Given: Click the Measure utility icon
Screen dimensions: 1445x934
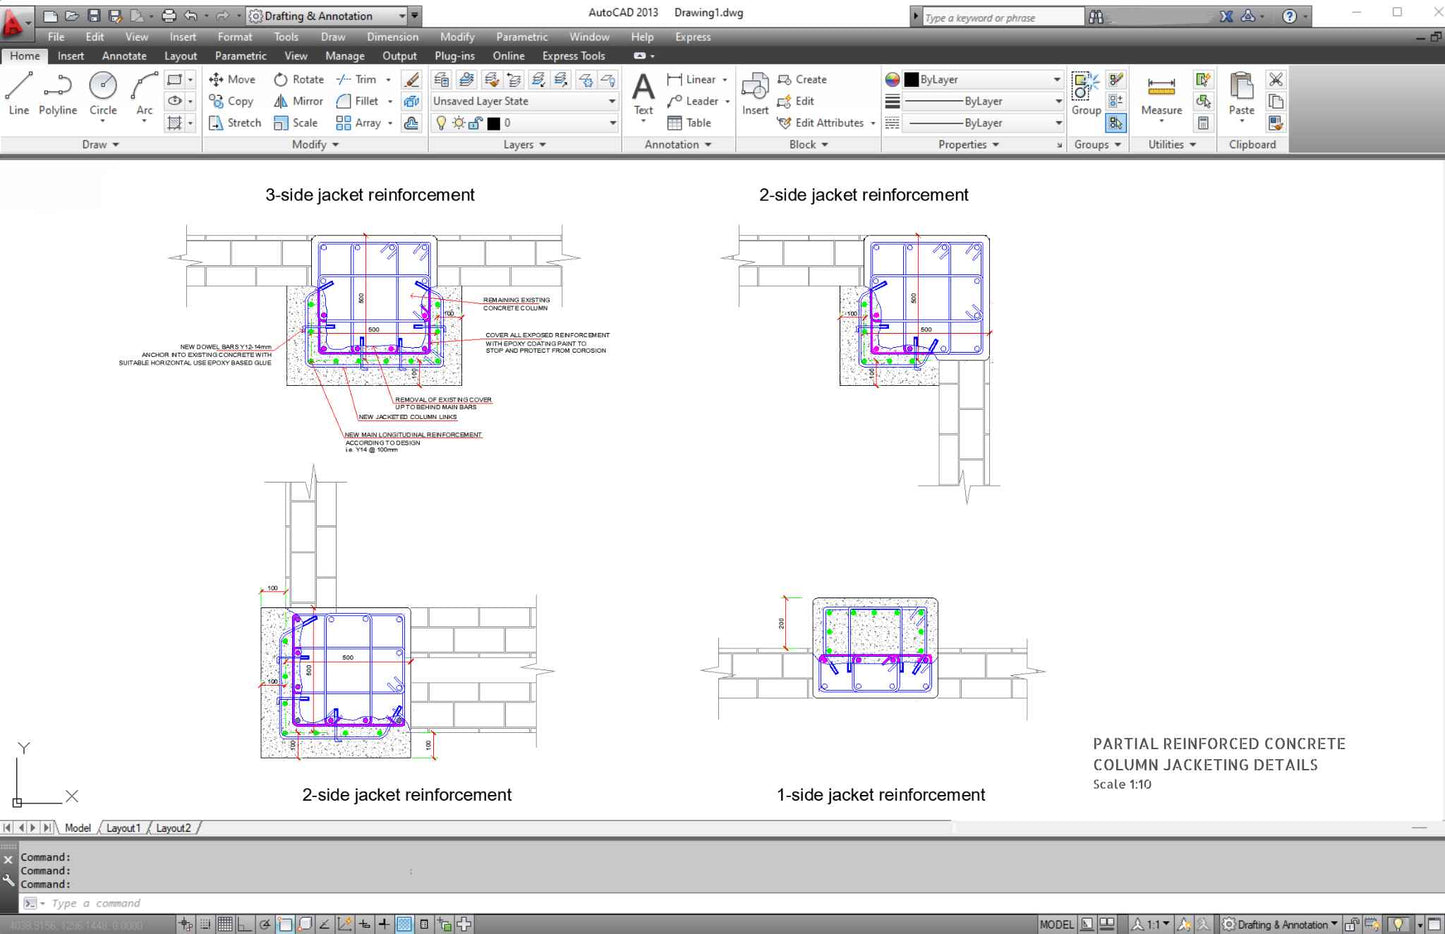Looking at the screenshot, I should (x=1161, y=94).
